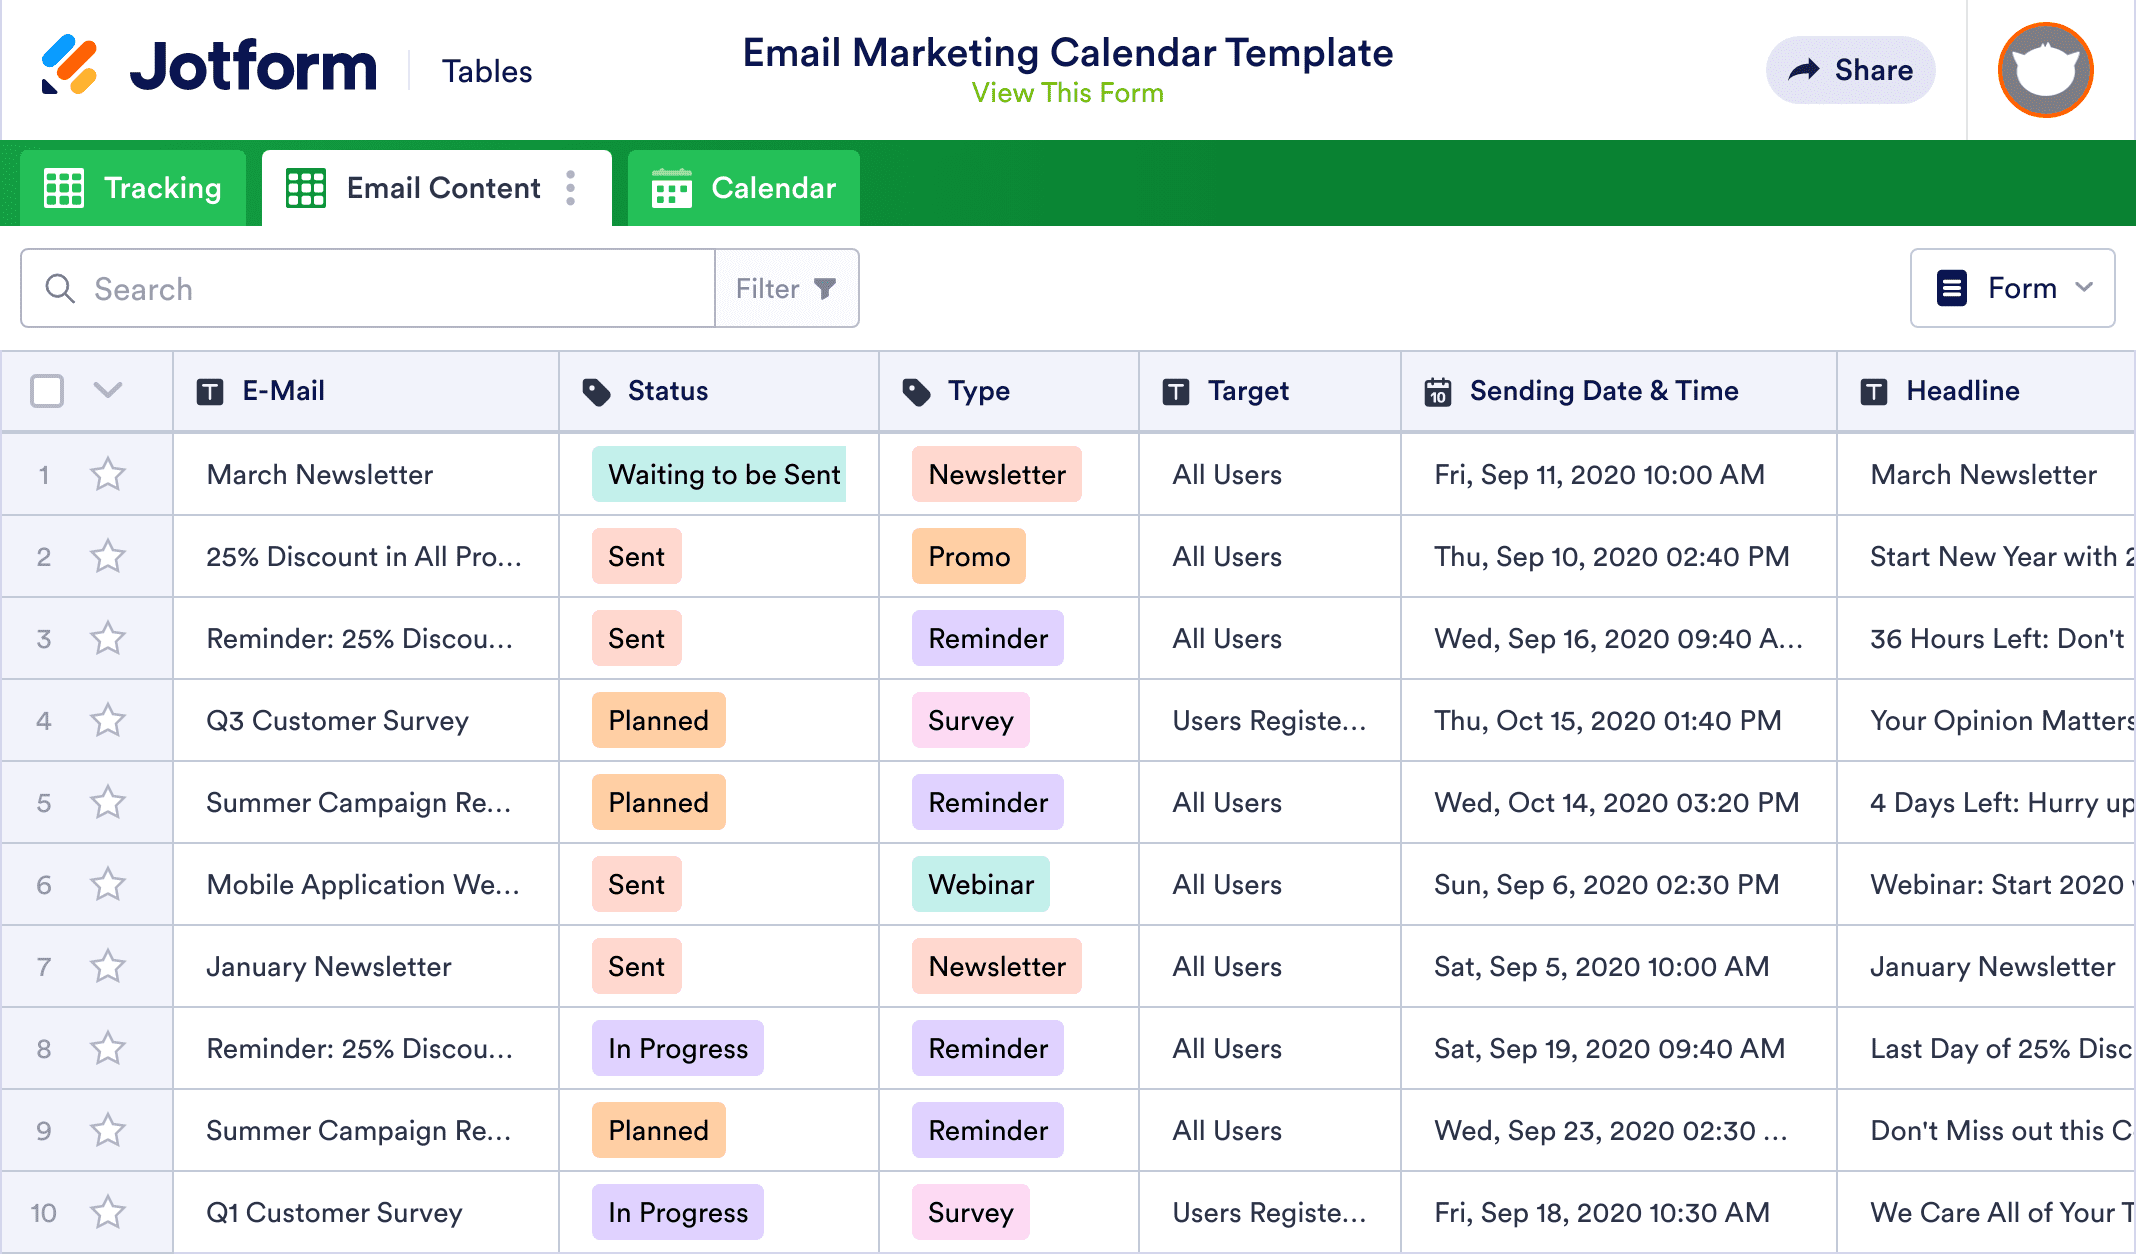Open the Form view dropdown
Viewport: 2136px width, 1254px height.
click(2012, 288)
